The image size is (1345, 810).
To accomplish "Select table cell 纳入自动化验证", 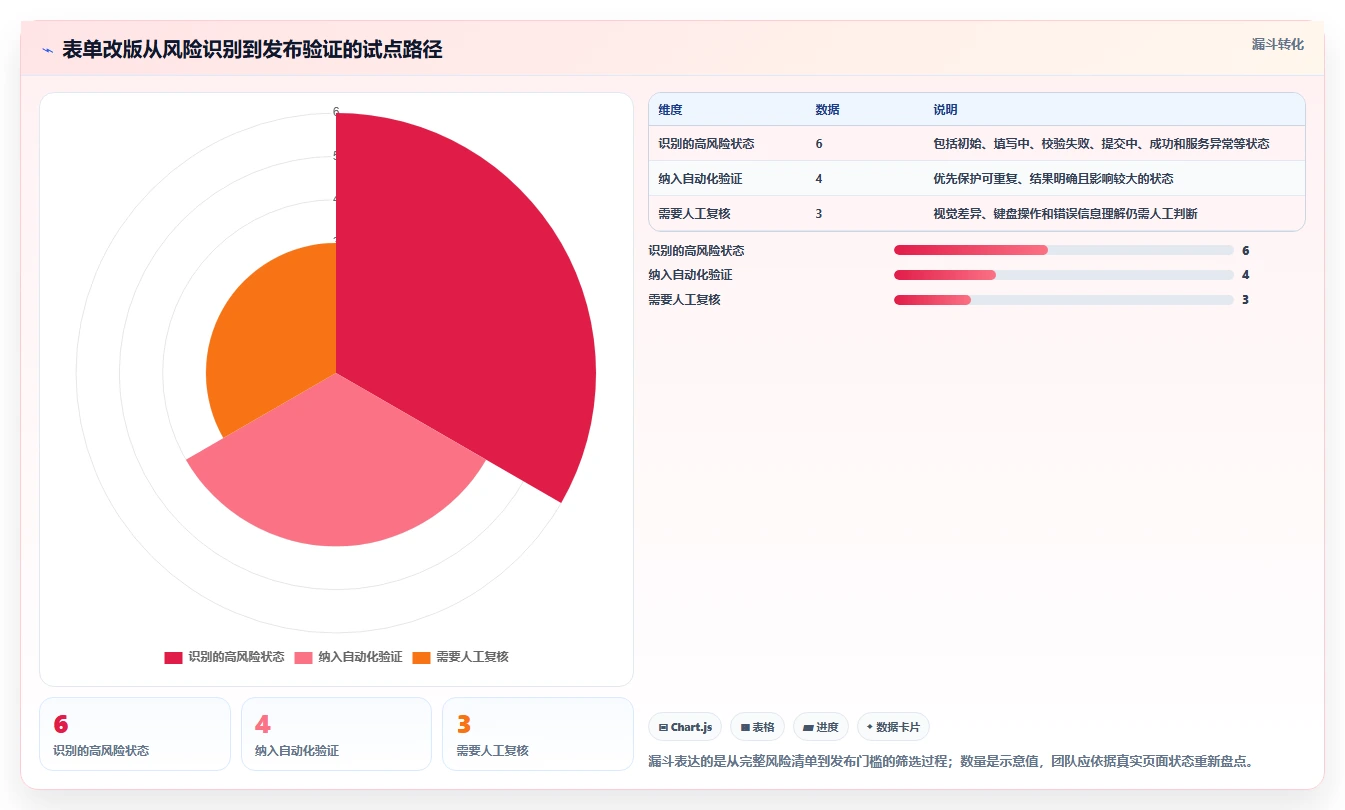I will click(x=700, y=179).
